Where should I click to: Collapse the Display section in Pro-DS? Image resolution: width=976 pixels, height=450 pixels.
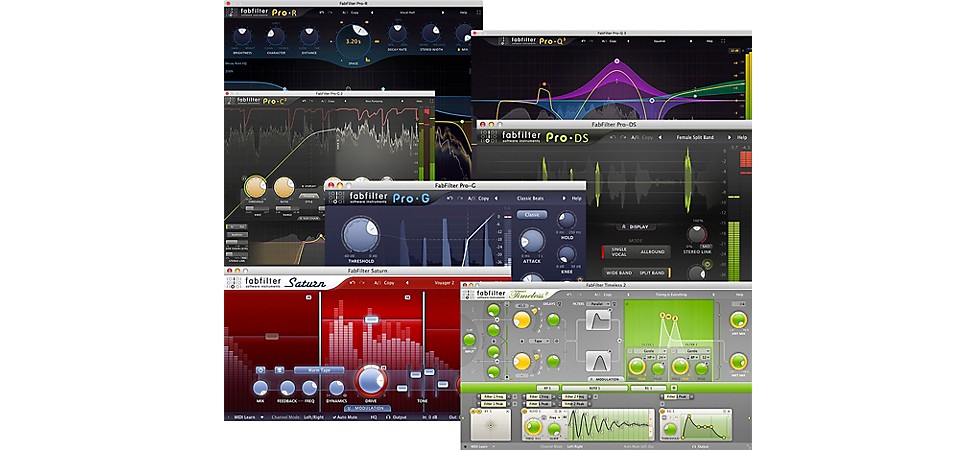tap(636, 227)
